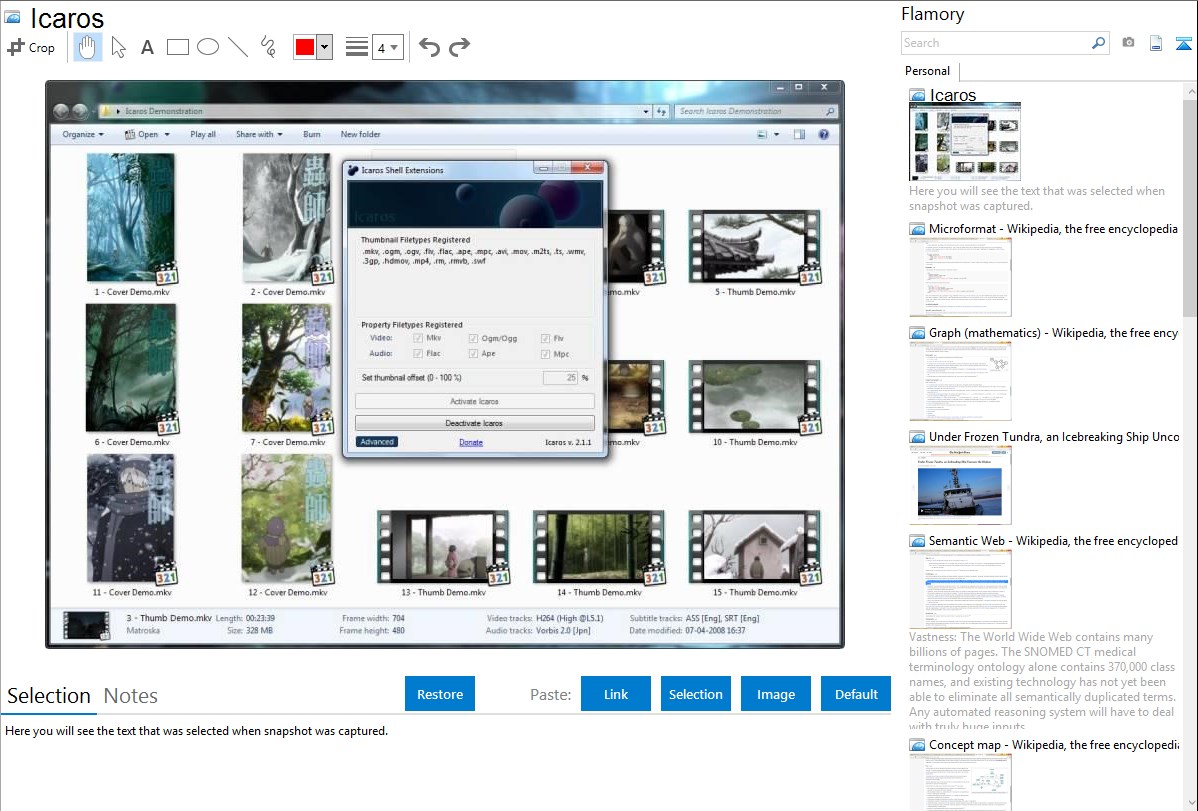Undo the last annotation
1198x811 pixels.
click(429, 47)
